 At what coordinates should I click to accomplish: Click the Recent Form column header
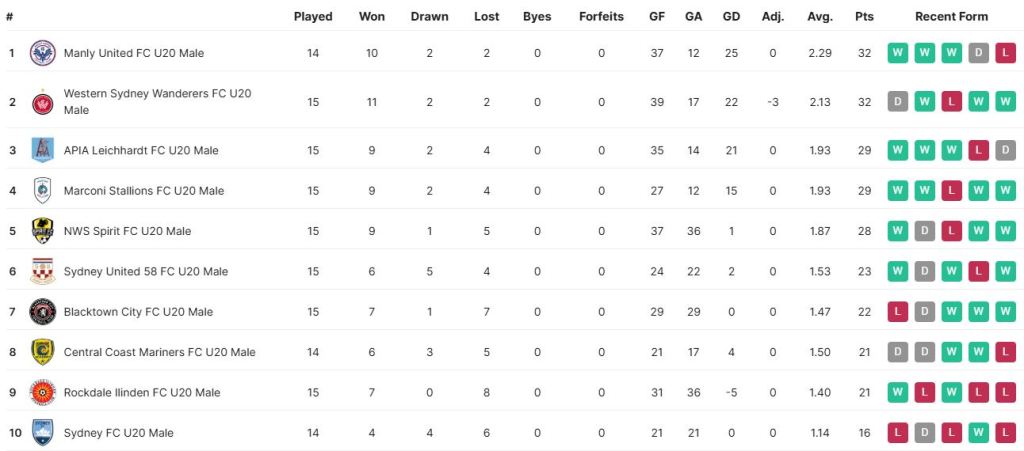coord(951,17)
